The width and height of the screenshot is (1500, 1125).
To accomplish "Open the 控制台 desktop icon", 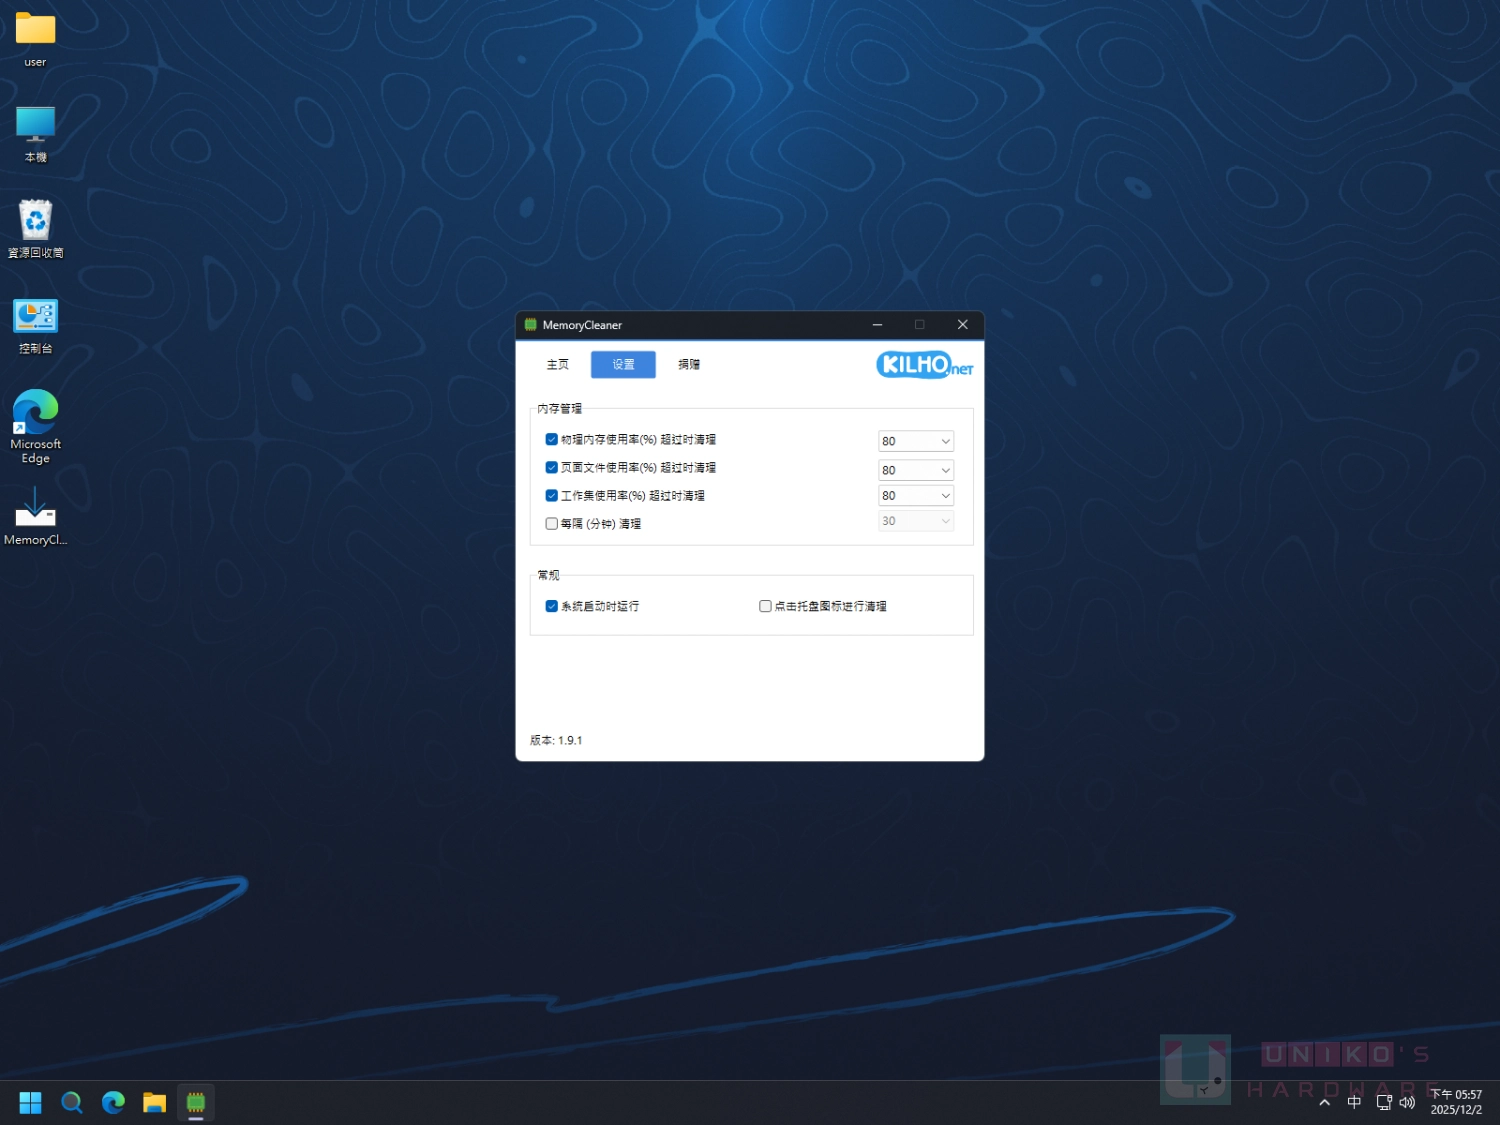I will point(35,317).
